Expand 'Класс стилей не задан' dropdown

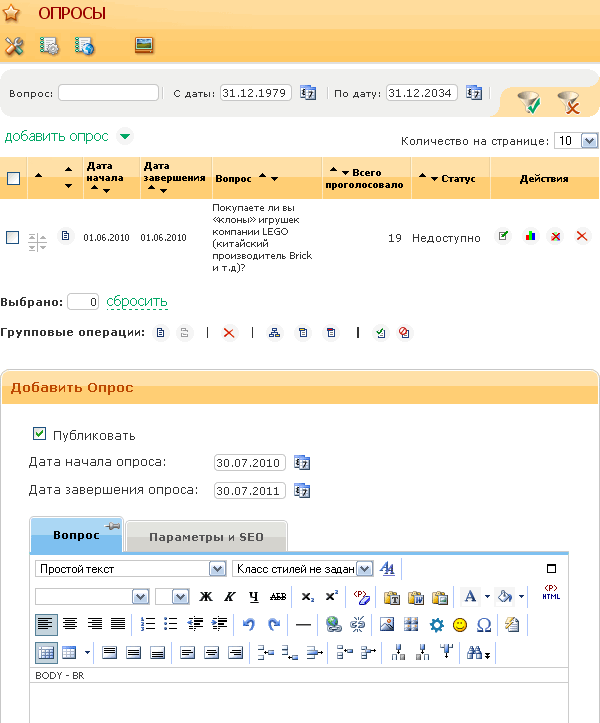[303, 568]
